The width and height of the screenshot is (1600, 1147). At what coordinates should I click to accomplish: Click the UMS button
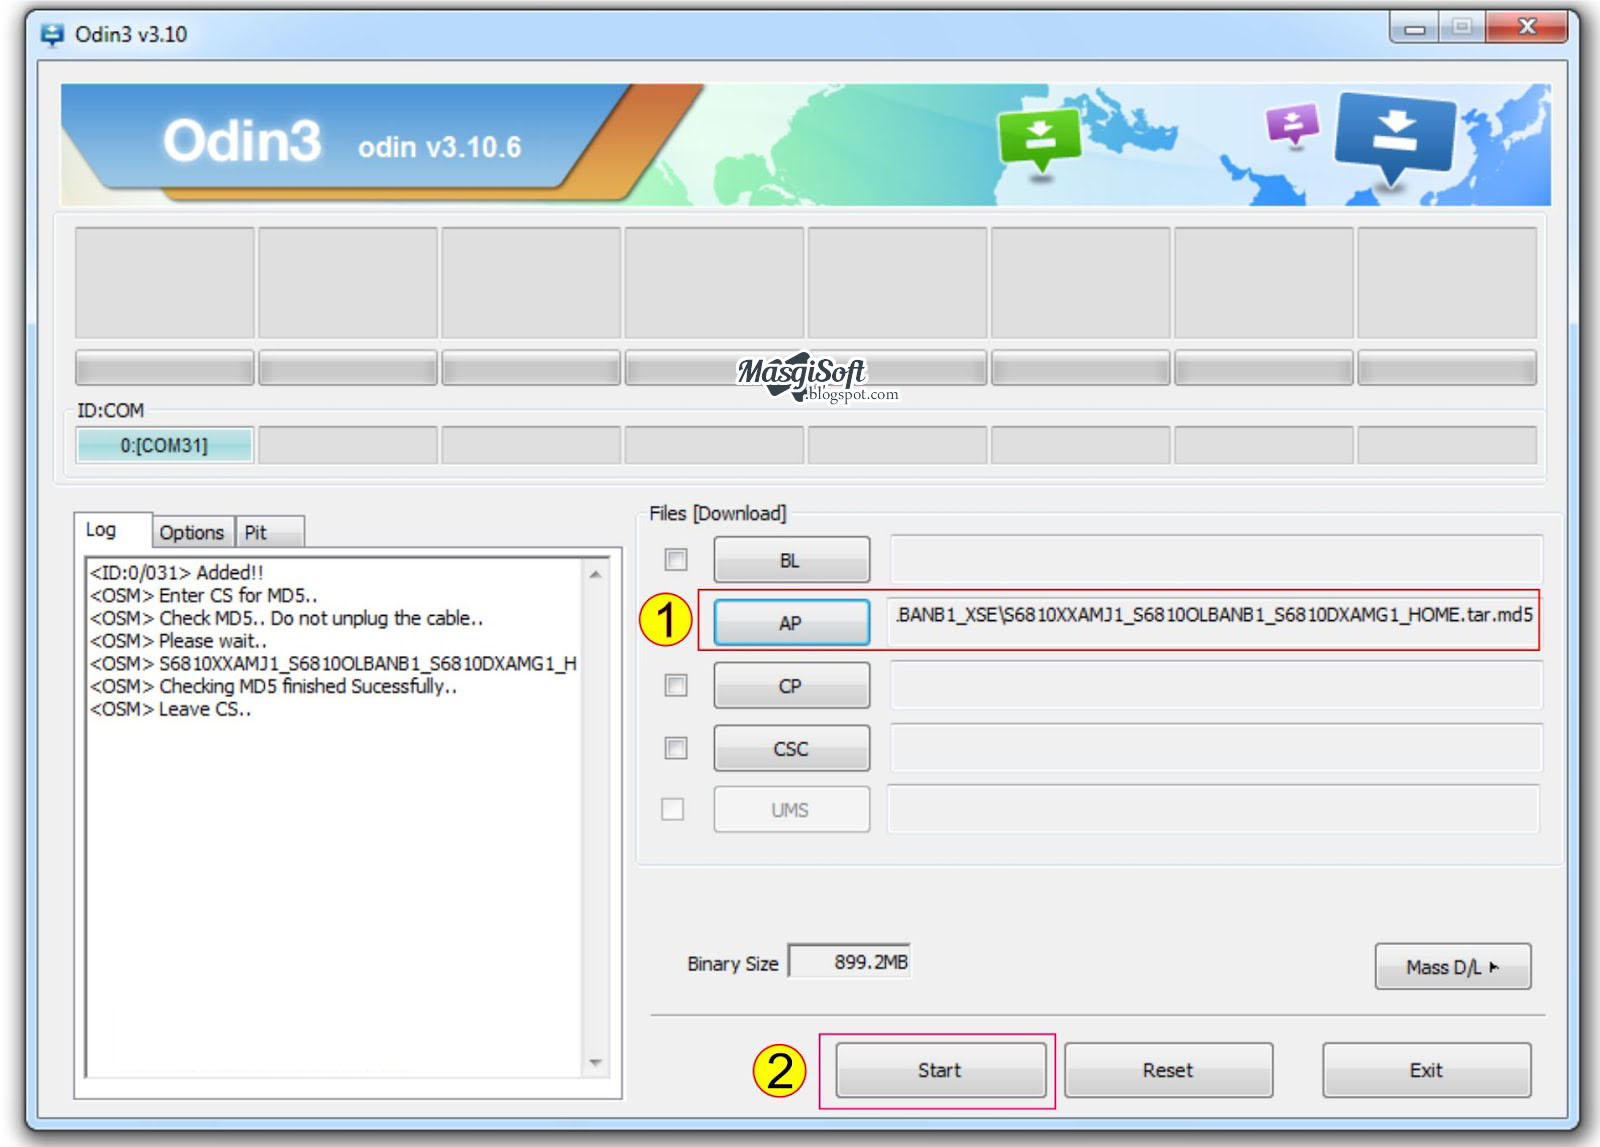pos(791,810)
